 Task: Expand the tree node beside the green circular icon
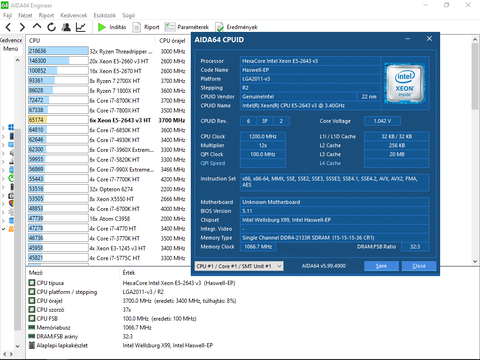tap(3, 178)
